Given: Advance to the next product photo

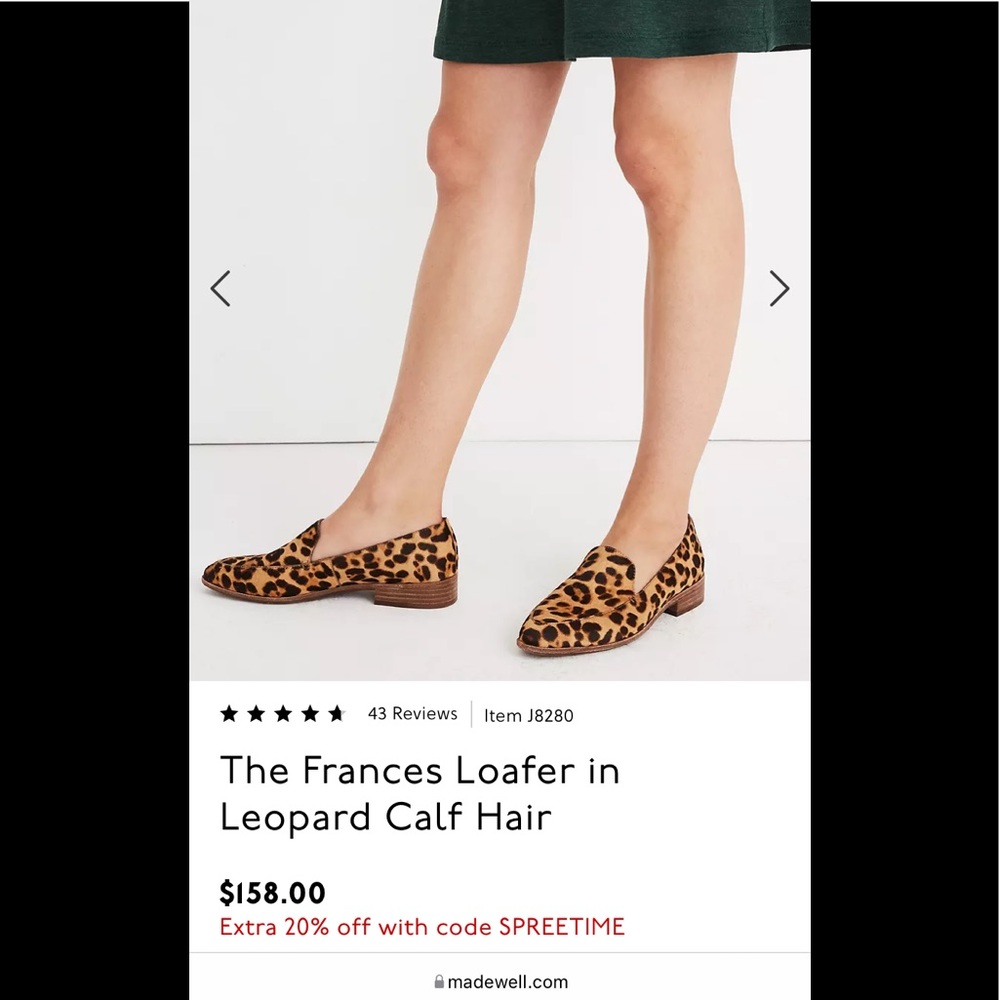Looking at the screenshot, I should (x=779, y=288).
